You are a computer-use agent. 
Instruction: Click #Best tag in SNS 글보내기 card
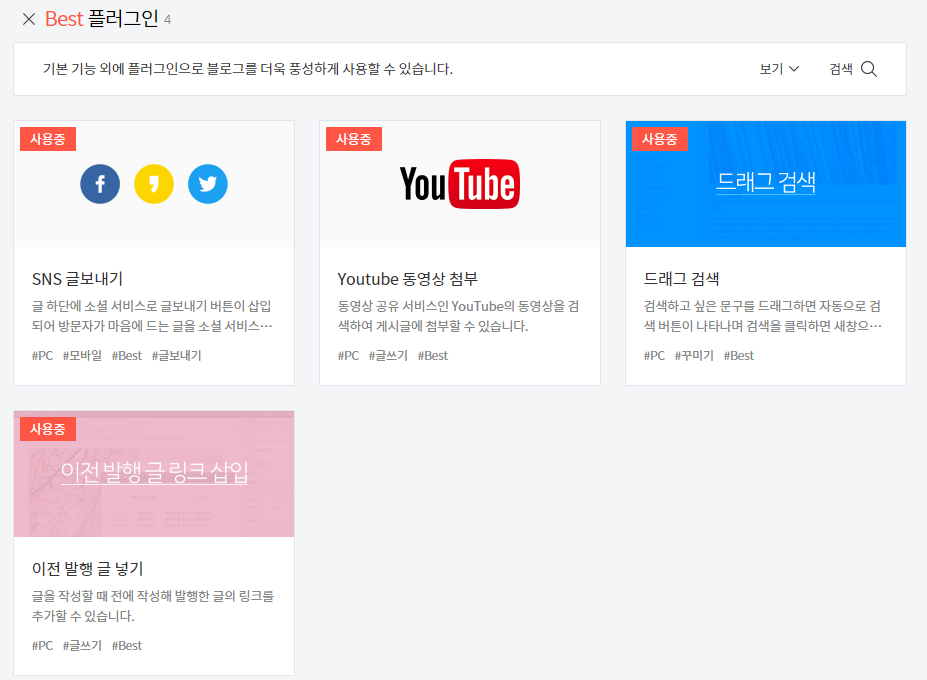127,355
